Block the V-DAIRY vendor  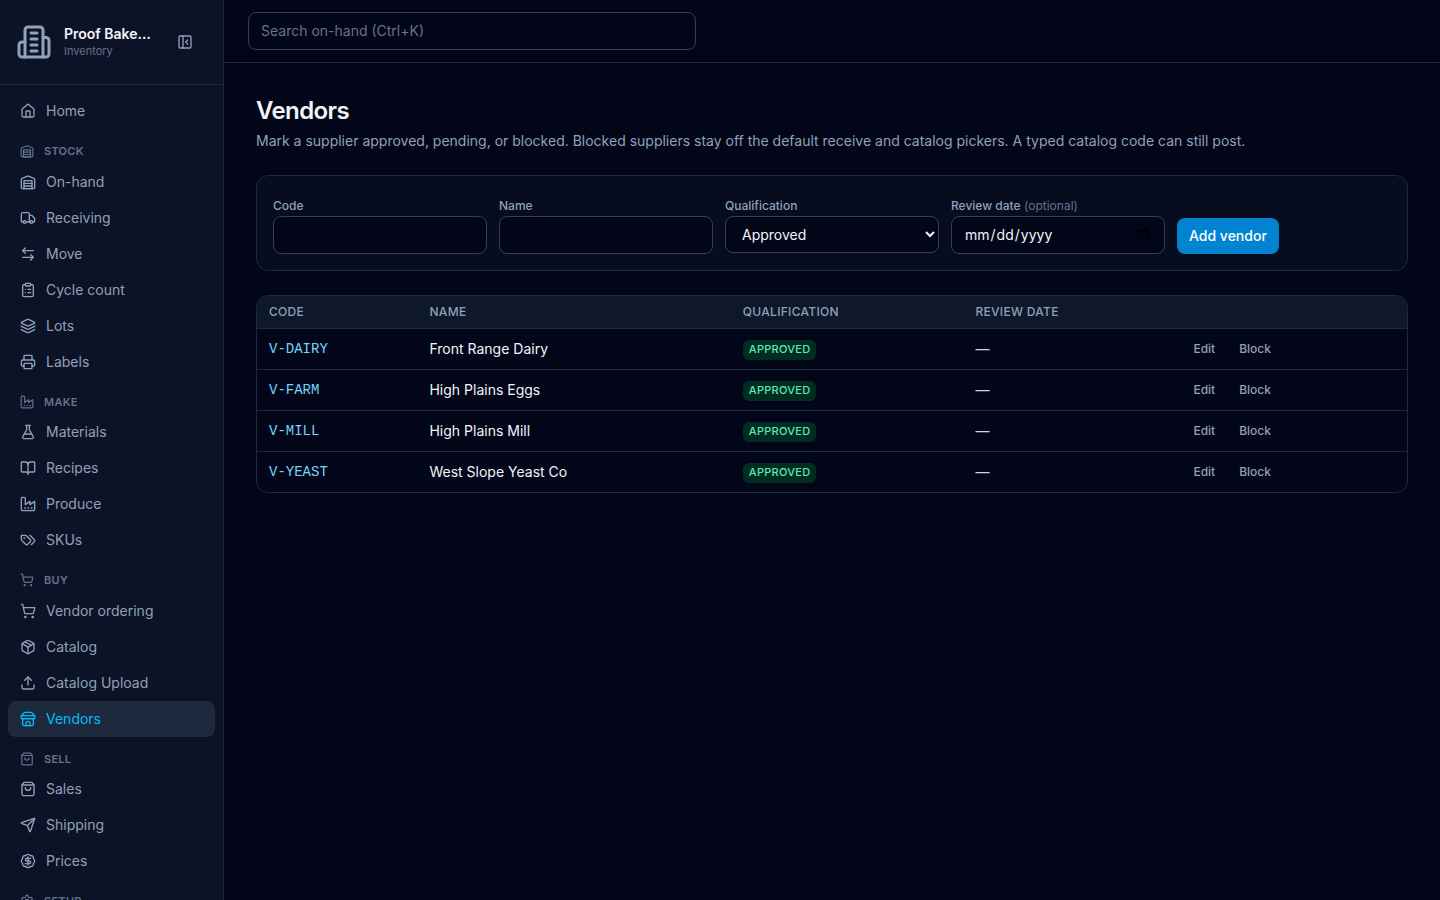coord(1255,349)
